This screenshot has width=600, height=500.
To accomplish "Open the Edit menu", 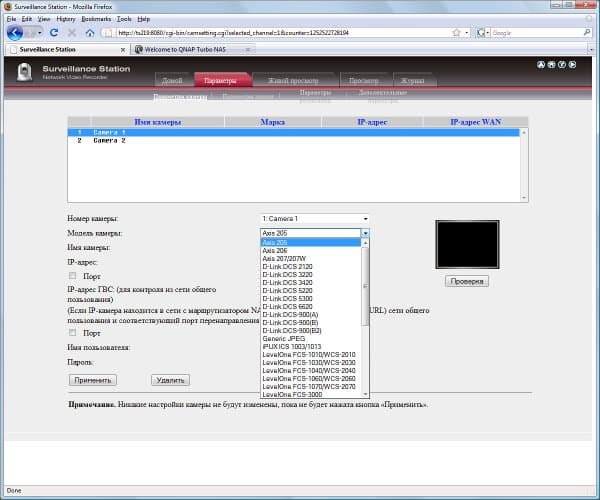I will click(27, 19).
